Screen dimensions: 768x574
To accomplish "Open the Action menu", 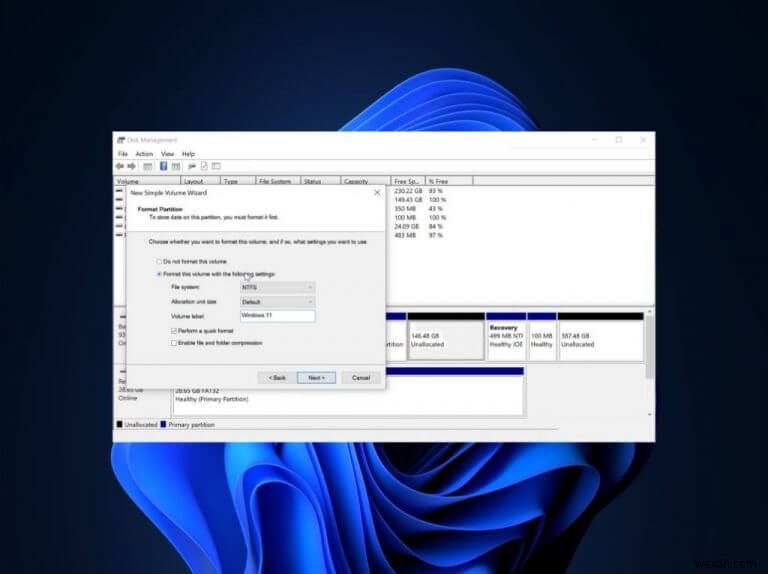I will pos(144,154).
